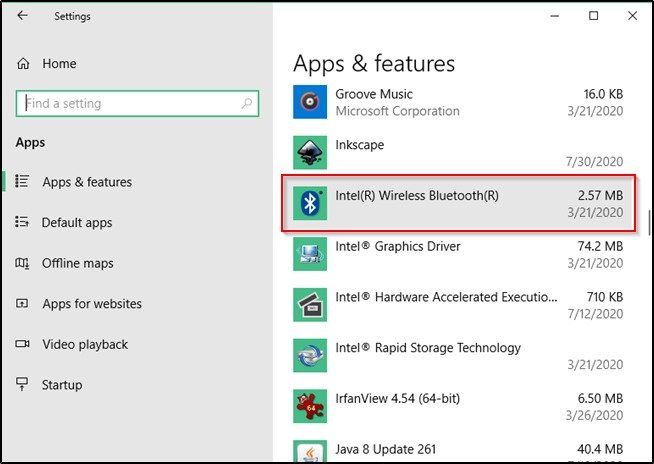Screen dimensions: 654x464
Task: Select Java 8 Update 261 entry
Action: 458,450
